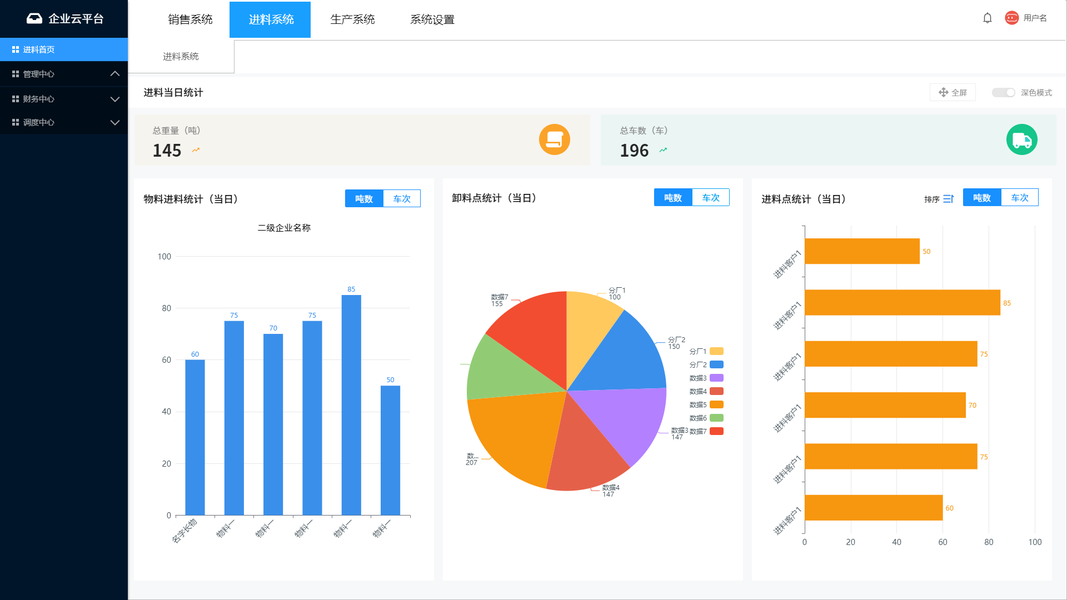
Task: Click the blue bar labeled 85
Action: coord(351,405)
